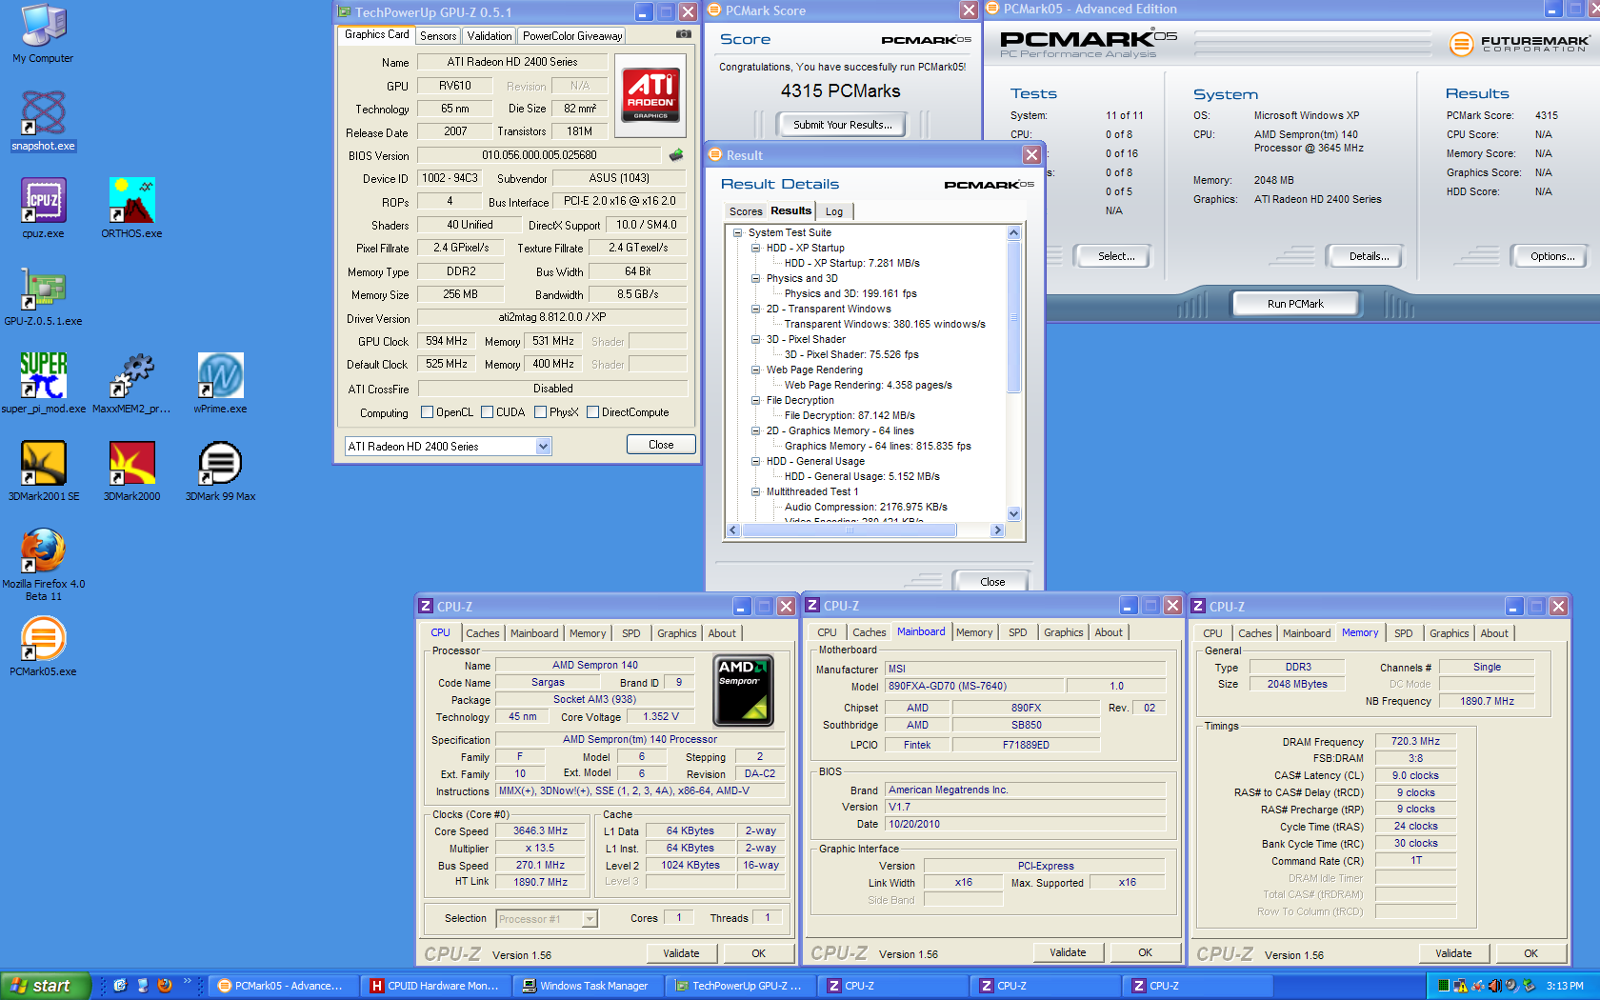Open Validation tab in GPU-Z
Image resolution: width=1600 pixels, height=1000 pixels.
coord(489,36)
